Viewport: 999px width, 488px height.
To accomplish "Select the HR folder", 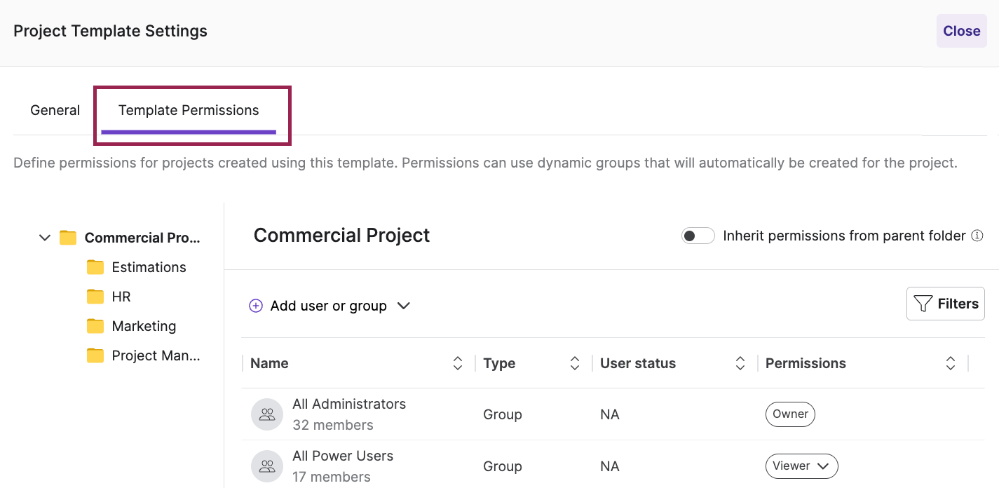I will coord(121,296).
